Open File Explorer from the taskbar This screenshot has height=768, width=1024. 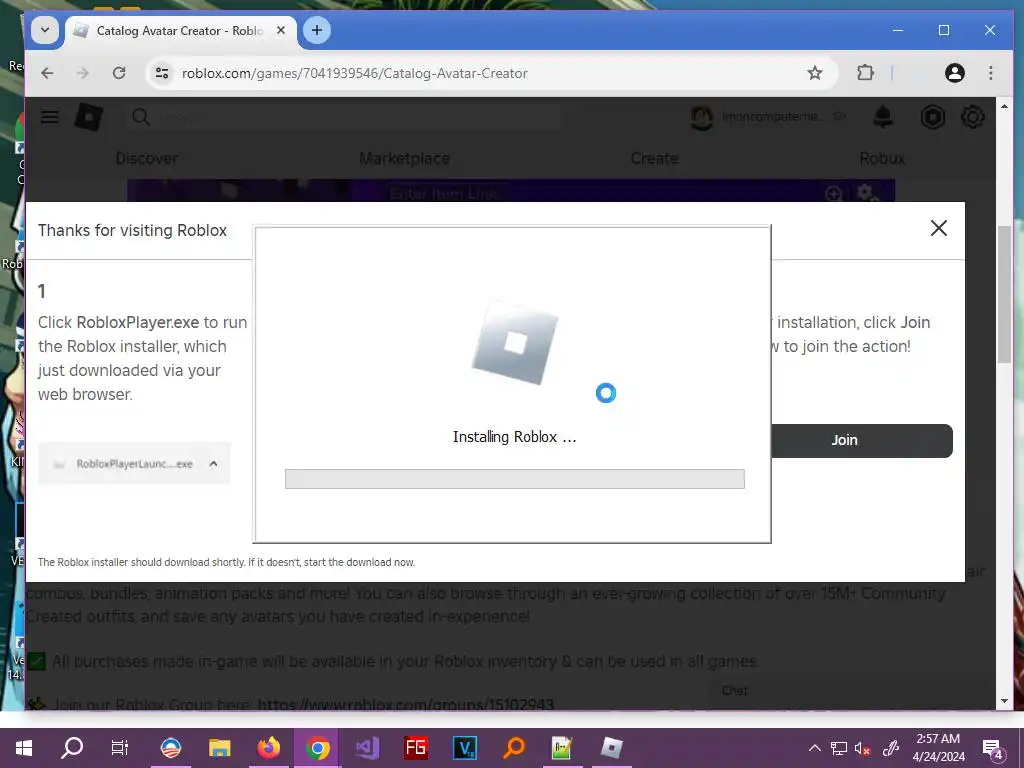coord(219,748)
